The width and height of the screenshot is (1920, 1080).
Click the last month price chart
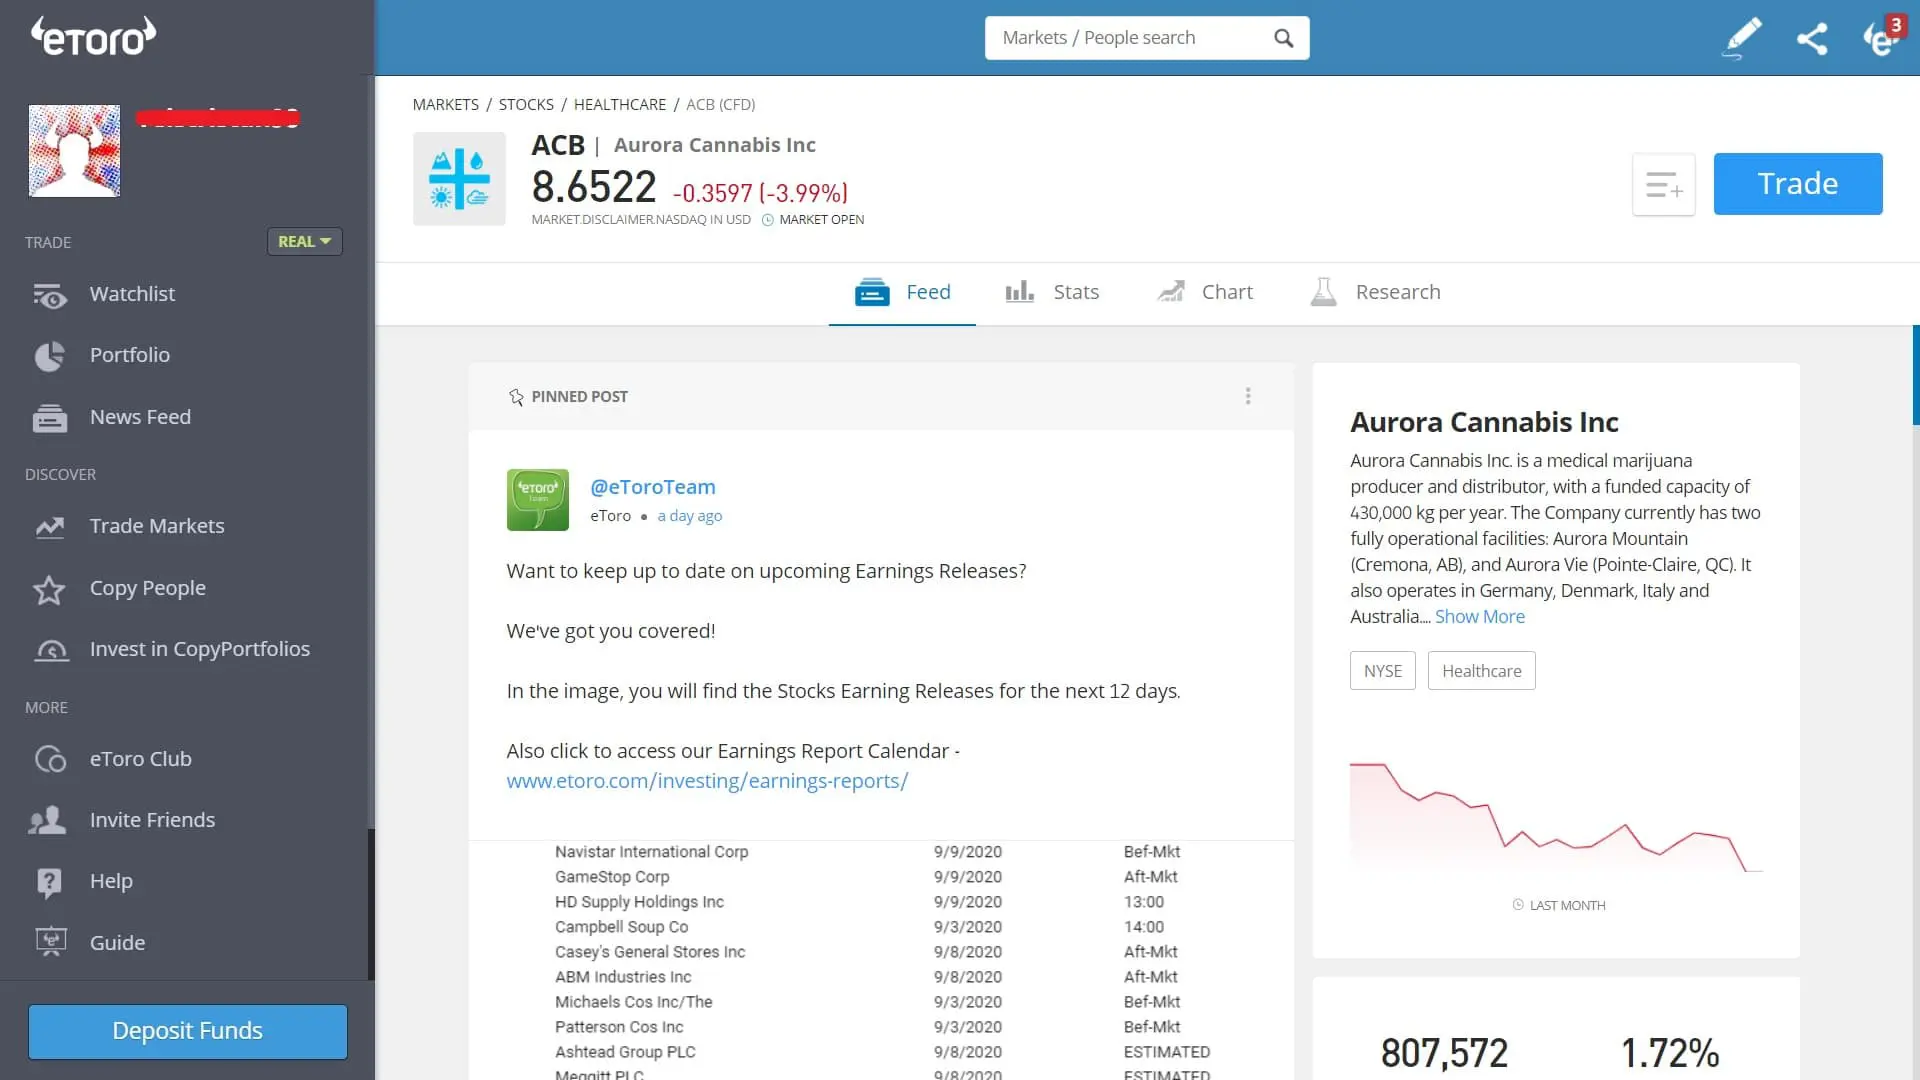[x=1556, y=817]
